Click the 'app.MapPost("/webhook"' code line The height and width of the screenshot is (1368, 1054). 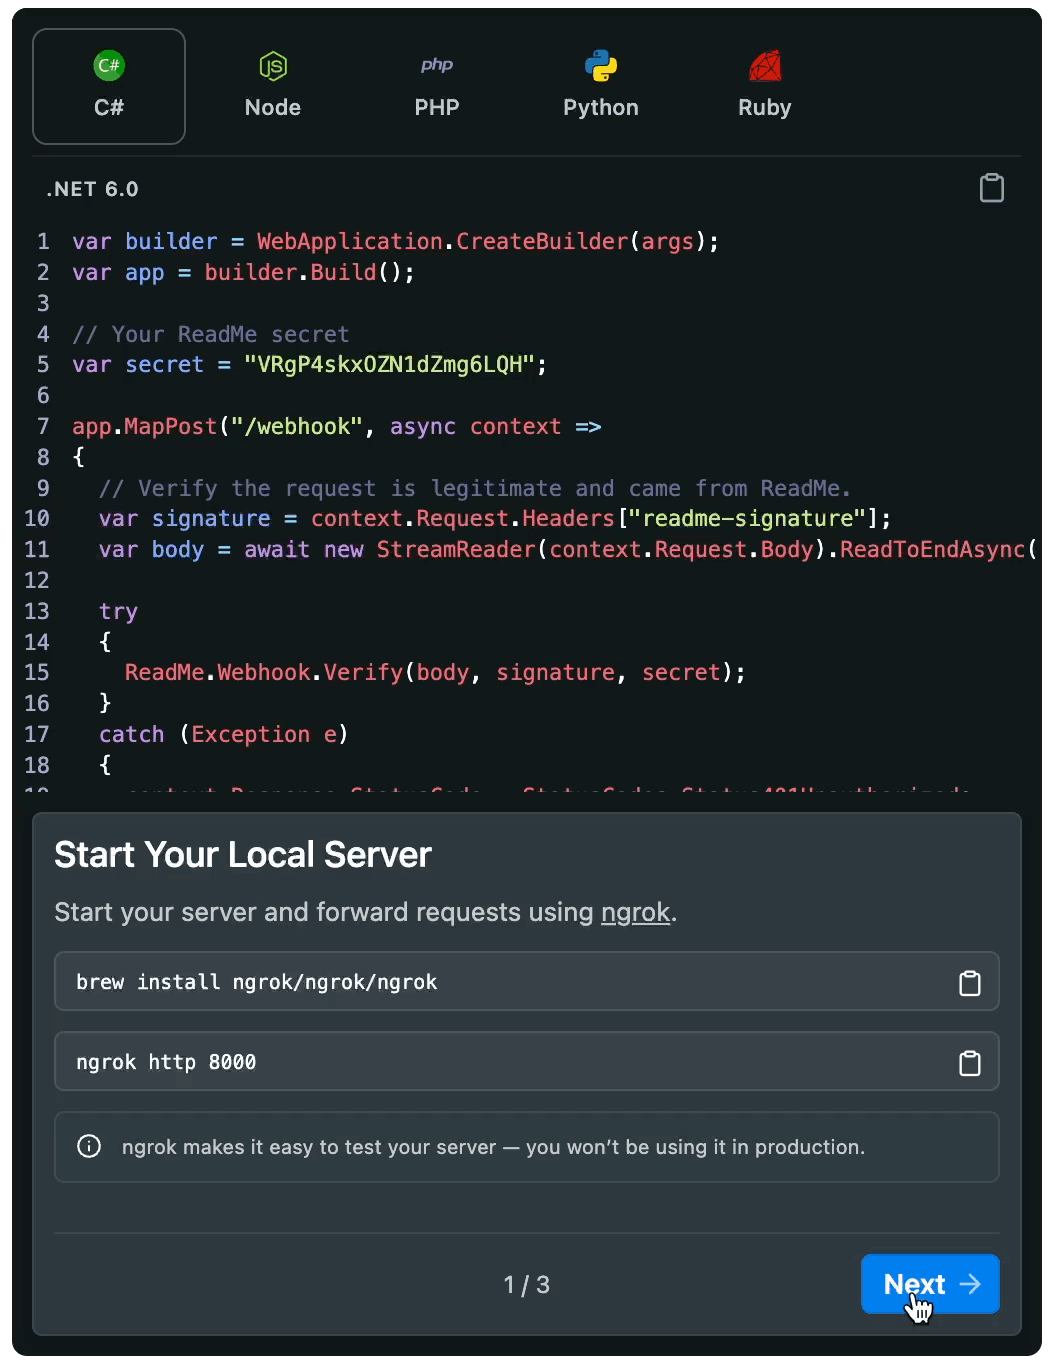(x=337, y=426)
